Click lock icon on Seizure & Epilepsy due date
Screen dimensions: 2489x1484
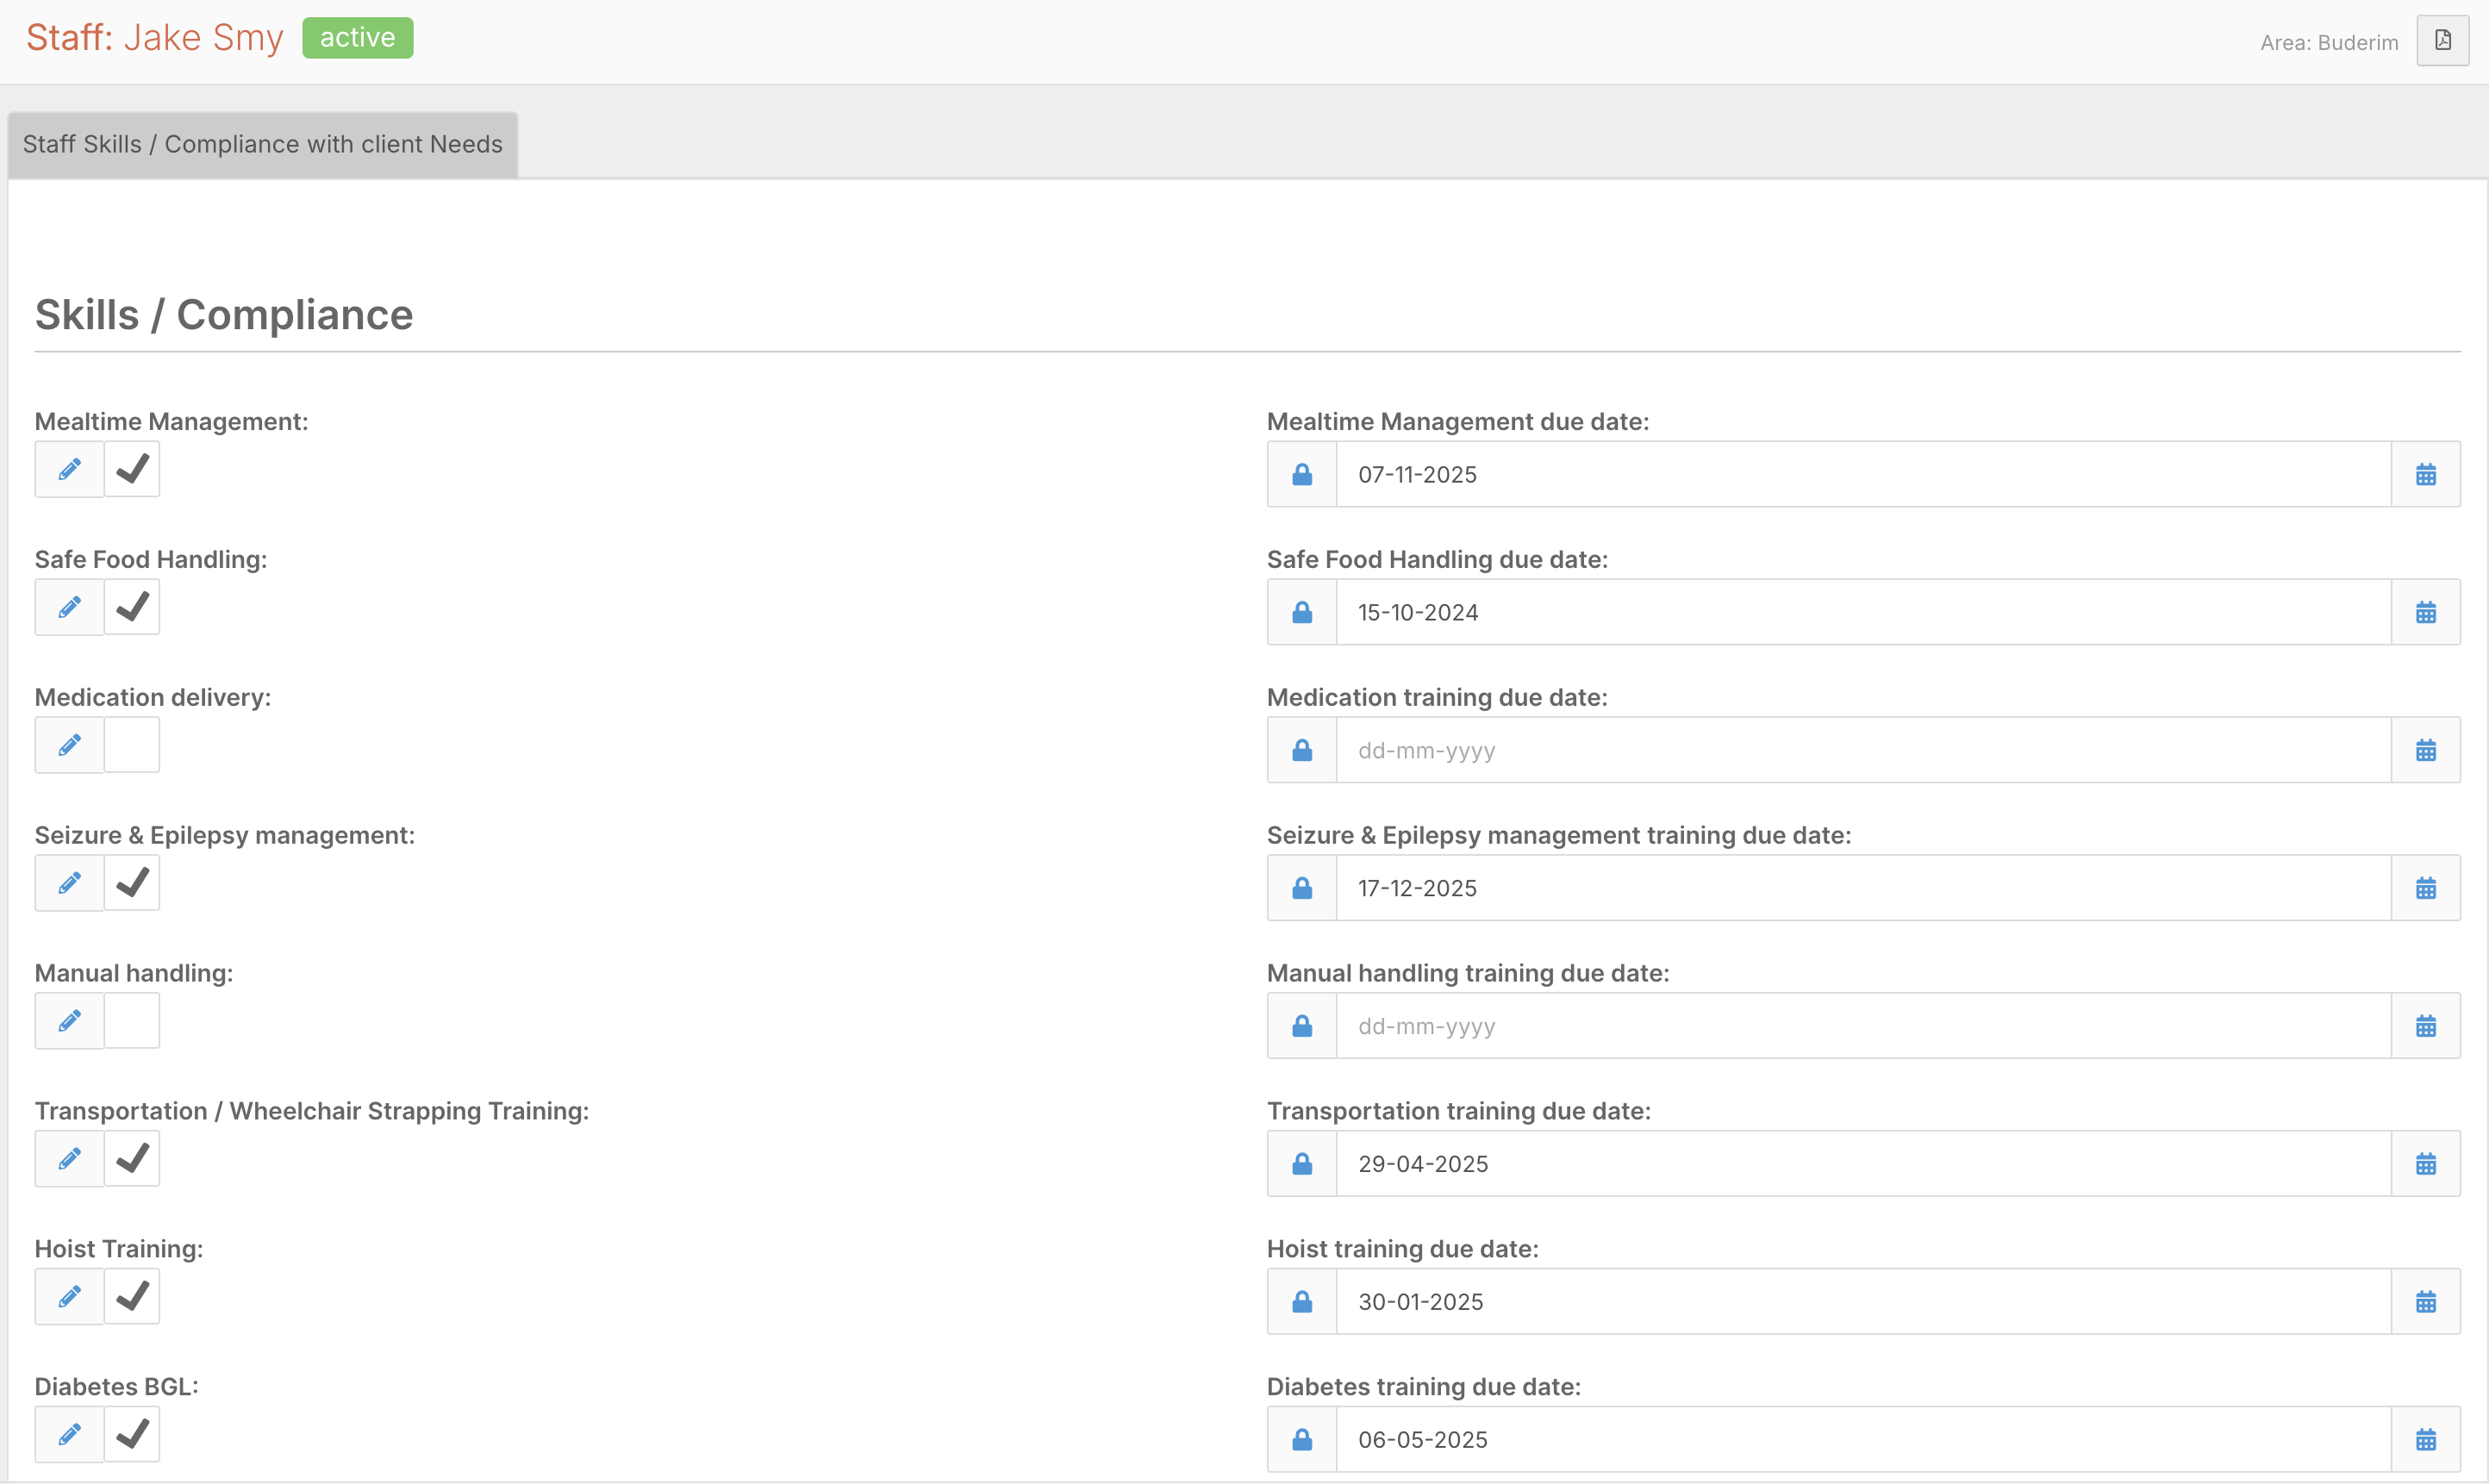1302,888
